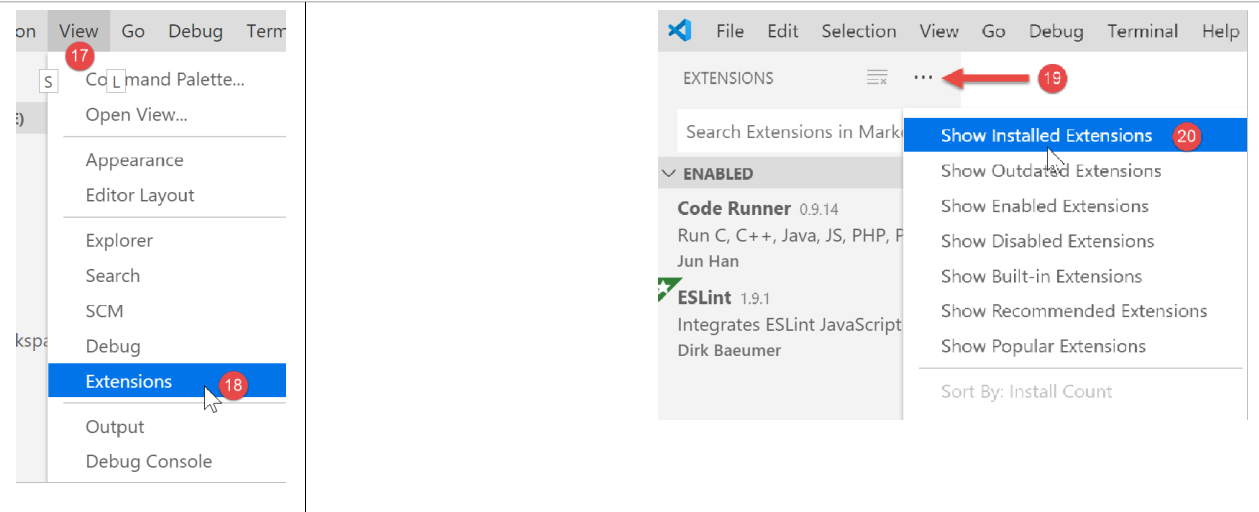This screenshot has height=512, width=1259.
Task: Expand the Editor Layout submenu
Action: [140, 195]
